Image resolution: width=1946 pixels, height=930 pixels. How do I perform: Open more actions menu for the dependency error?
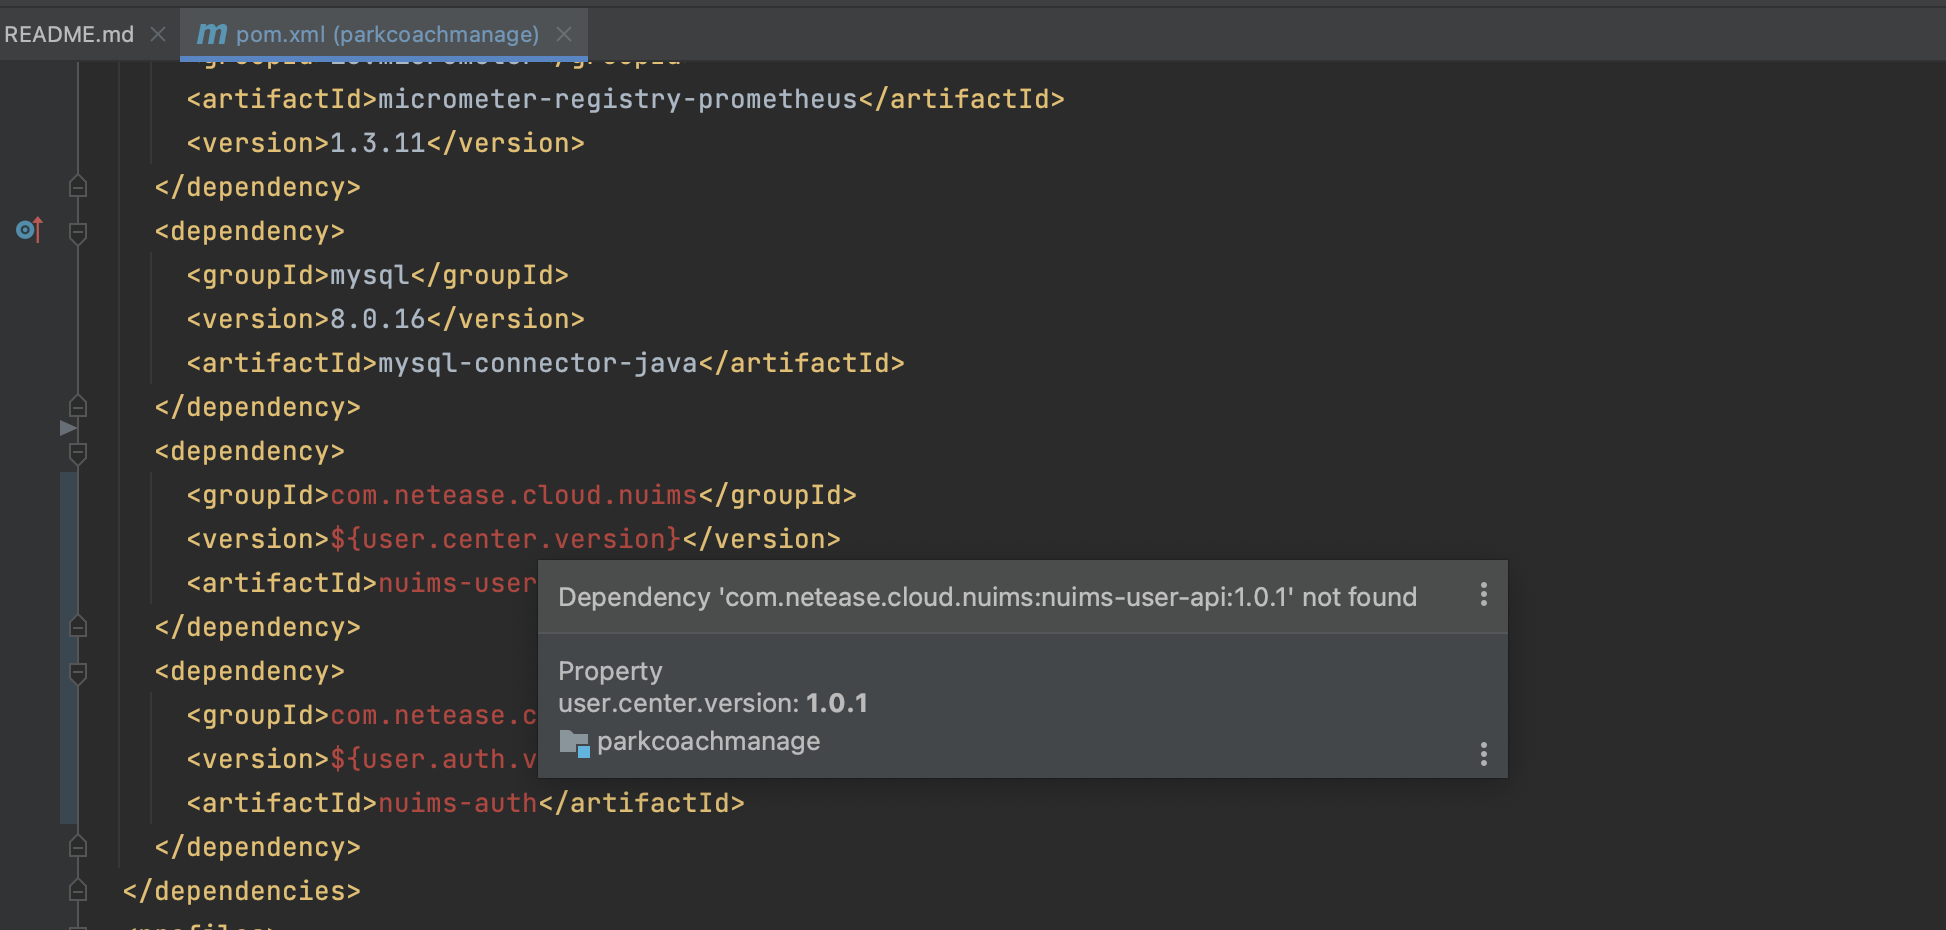(x=1484, y=595)
